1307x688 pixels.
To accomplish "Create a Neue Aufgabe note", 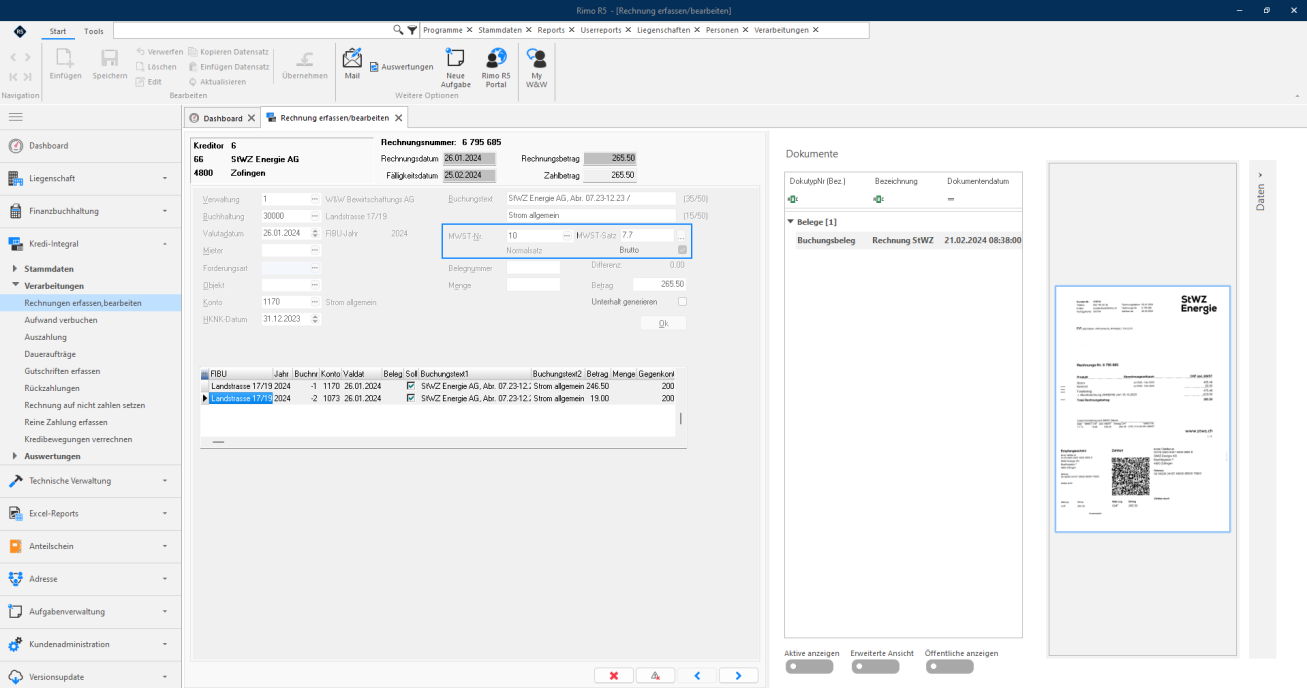I will [x=455, y=68].
